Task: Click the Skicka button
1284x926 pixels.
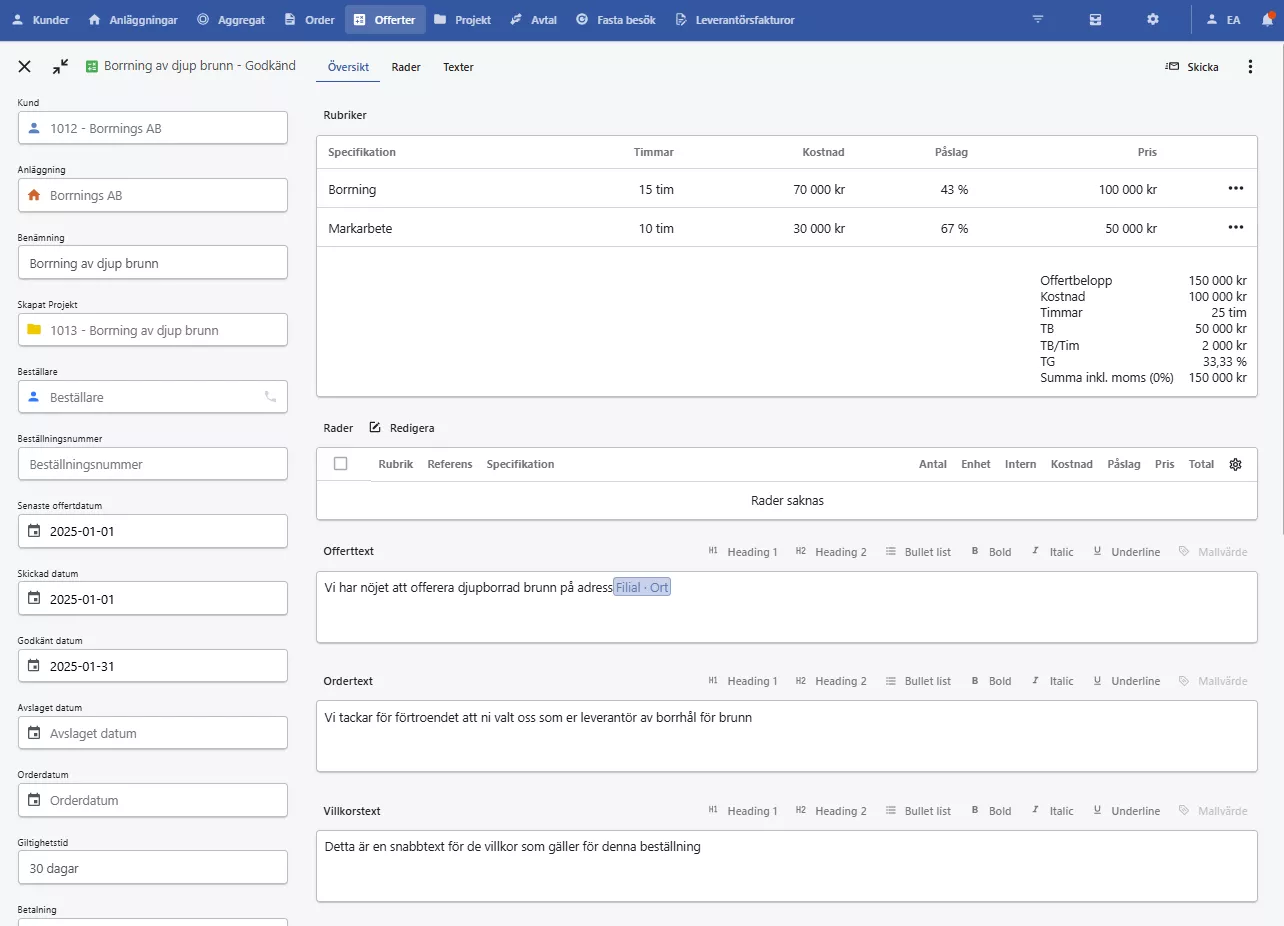Action: 1192,67
